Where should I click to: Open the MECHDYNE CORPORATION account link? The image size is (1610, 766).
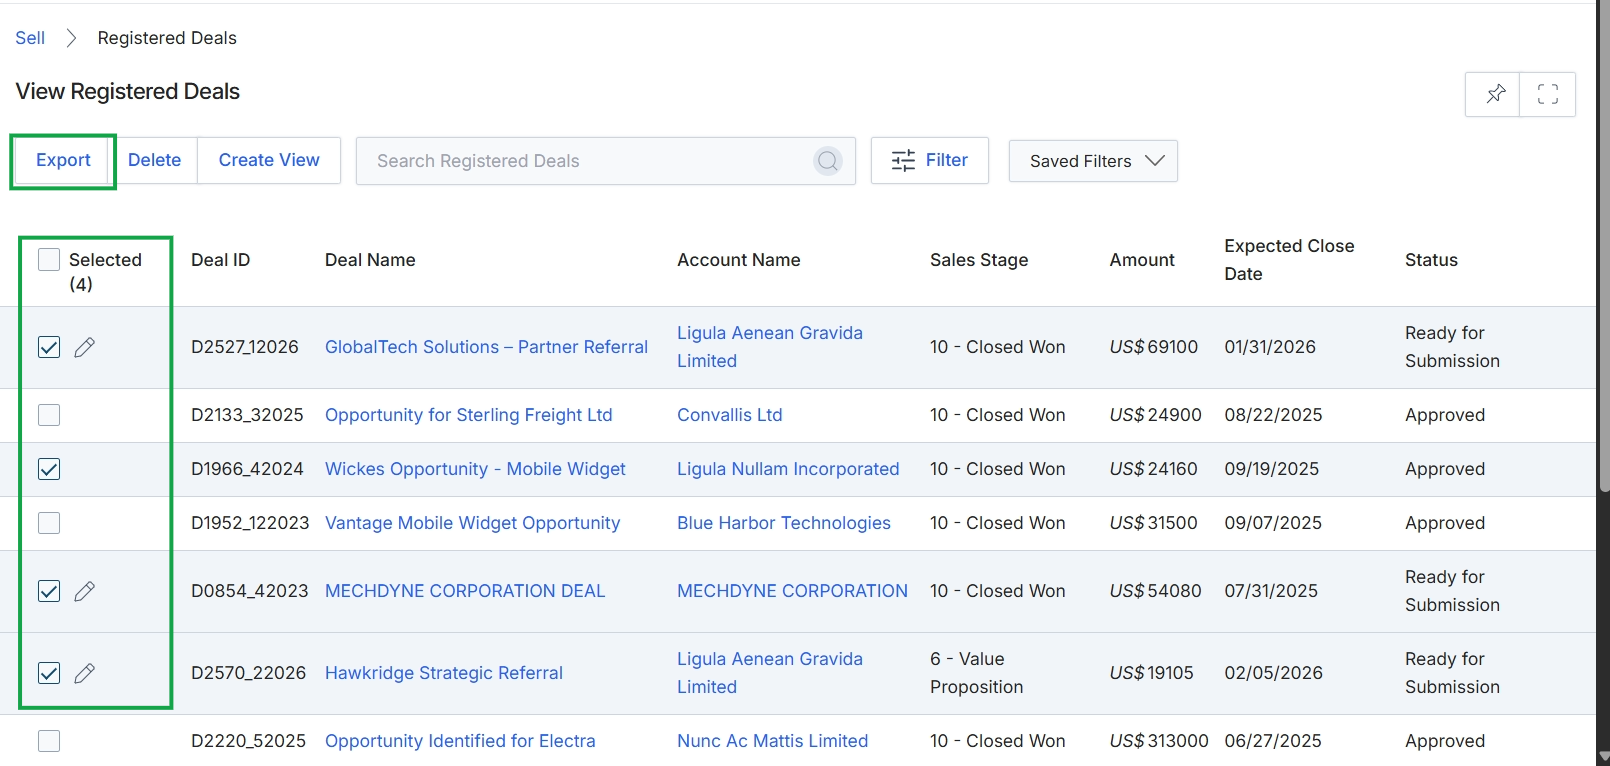792,591
